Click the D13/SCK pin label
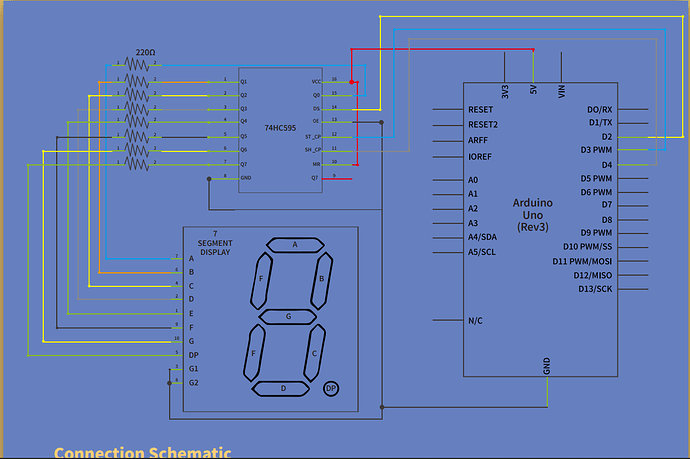This screenshot has width=690, height=459. (x=595, y=289)
